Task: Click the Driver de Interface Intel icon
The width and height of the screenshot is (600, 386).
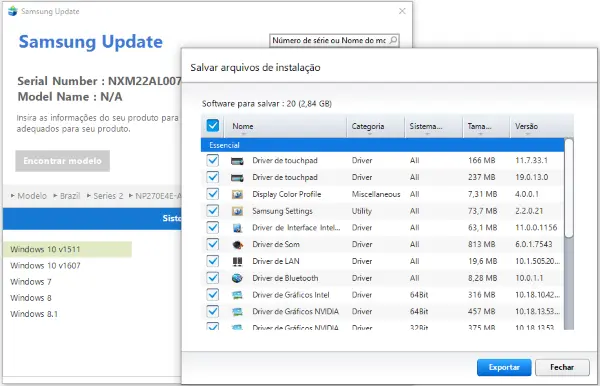Action: point(237,228)
